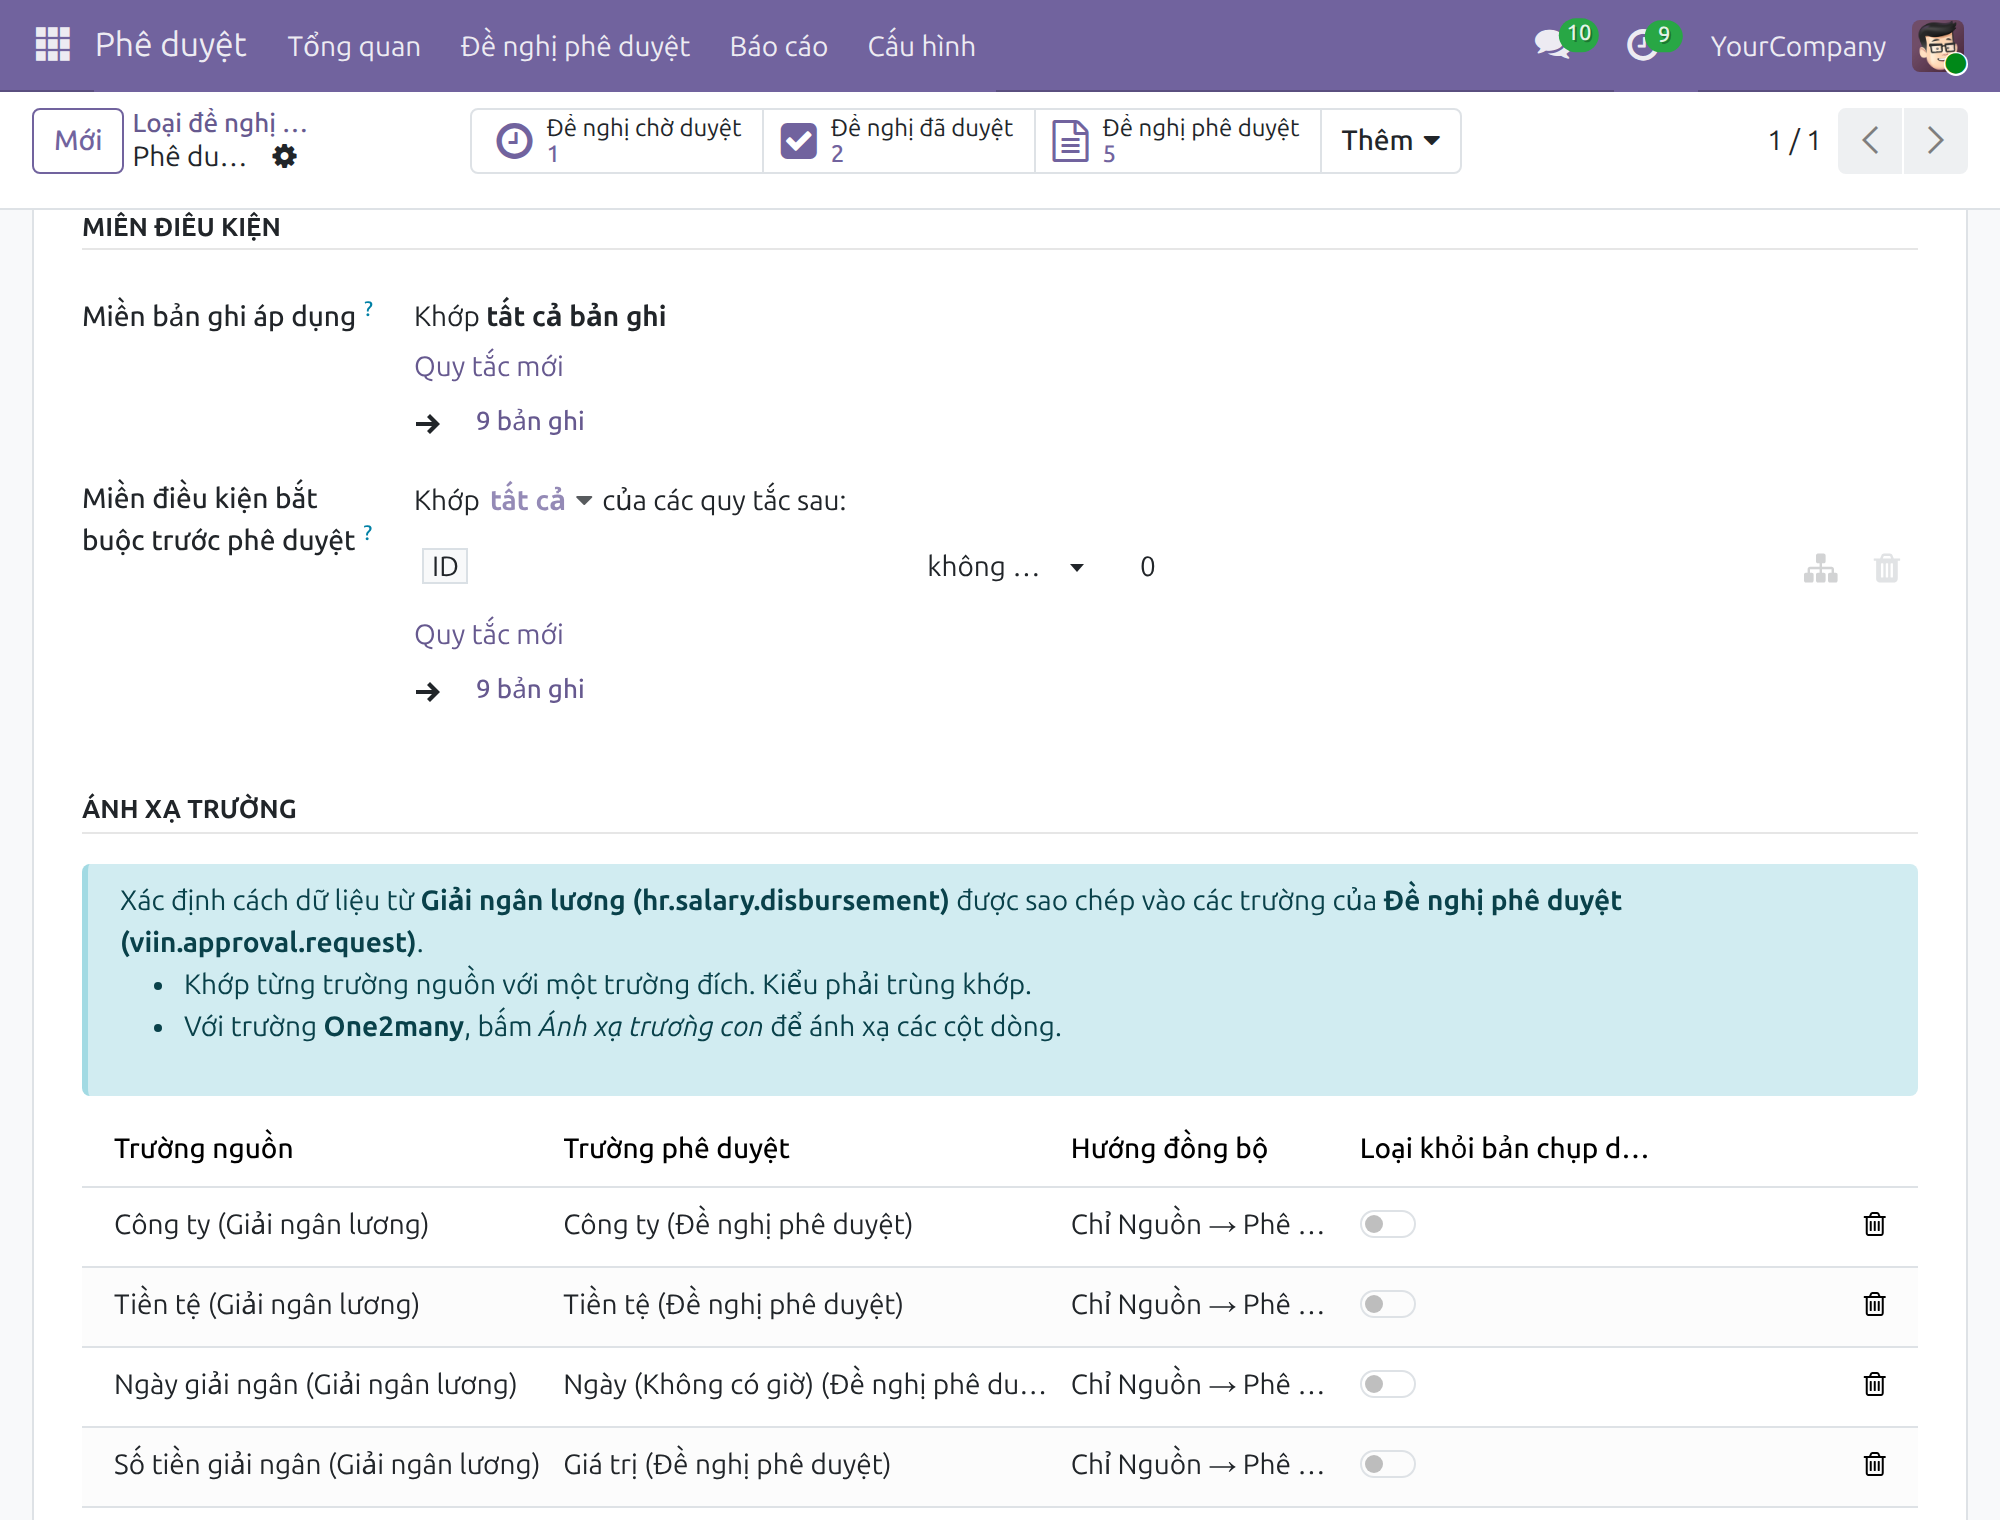Delete the ID domain rule
The height and width of the screenshot is (1520, 2000).
1886,568
